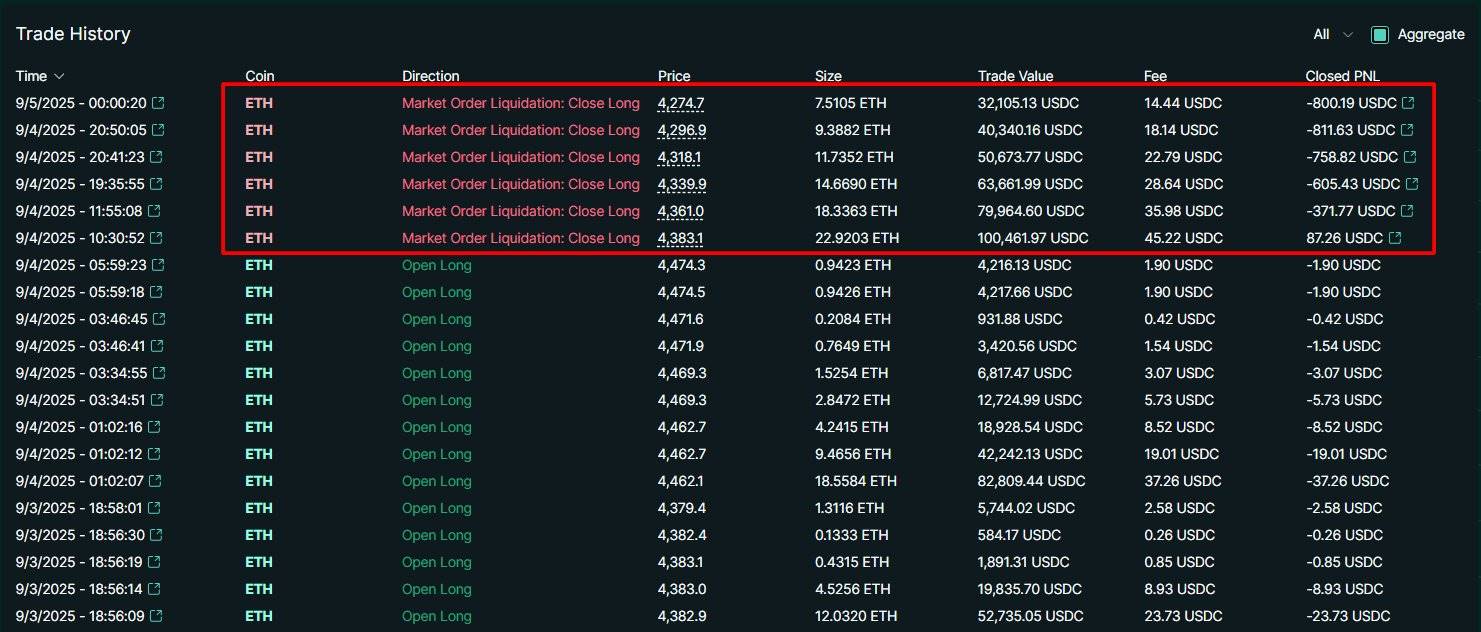Toggle the Aggregate checkbox
This screenshot has height=632, width=1481.
click(x=1380, y=35)
